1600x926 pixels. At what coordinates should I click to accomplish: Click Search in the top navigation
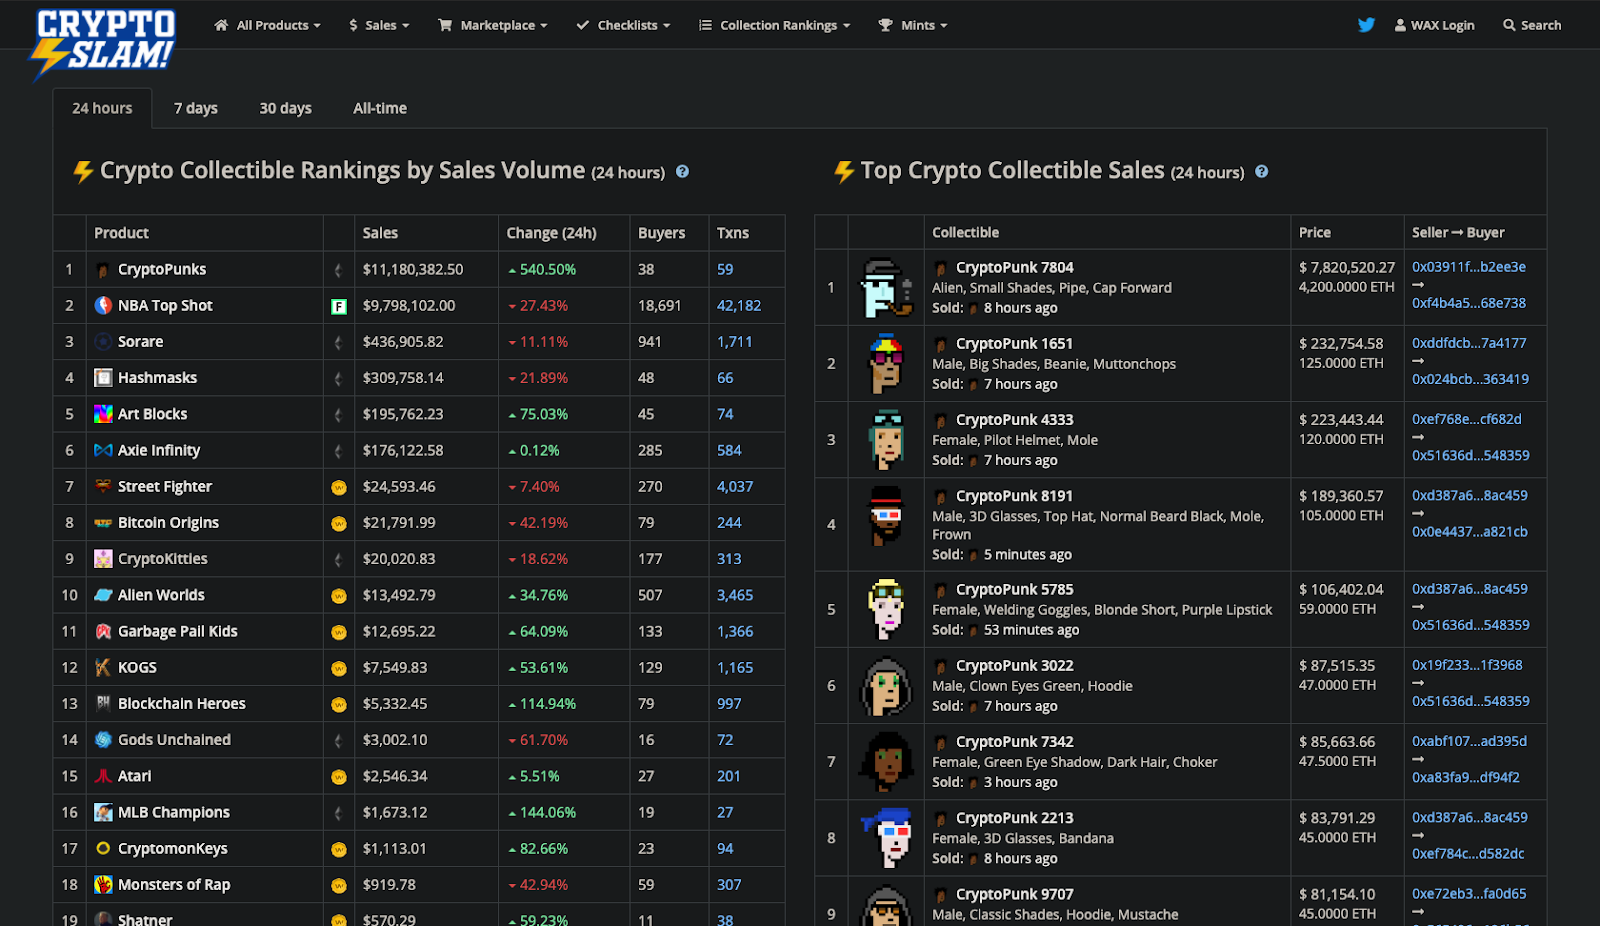pos(1532,25)
